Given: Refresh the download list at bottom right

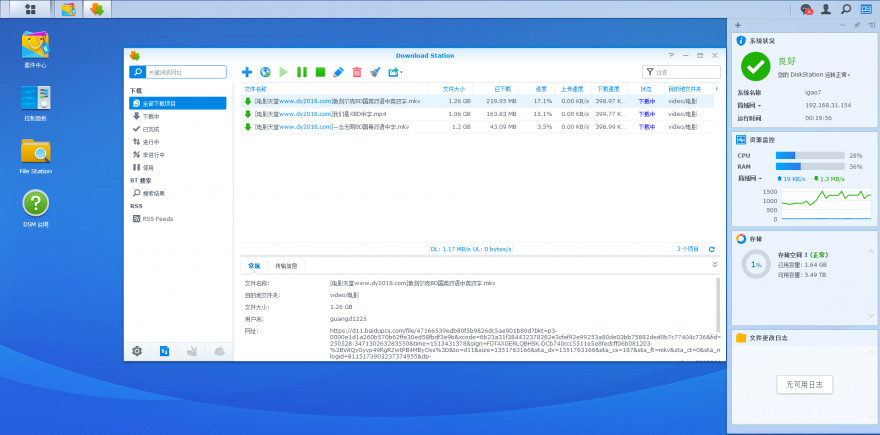Looking at the screenshot, I should click(711, 248).
